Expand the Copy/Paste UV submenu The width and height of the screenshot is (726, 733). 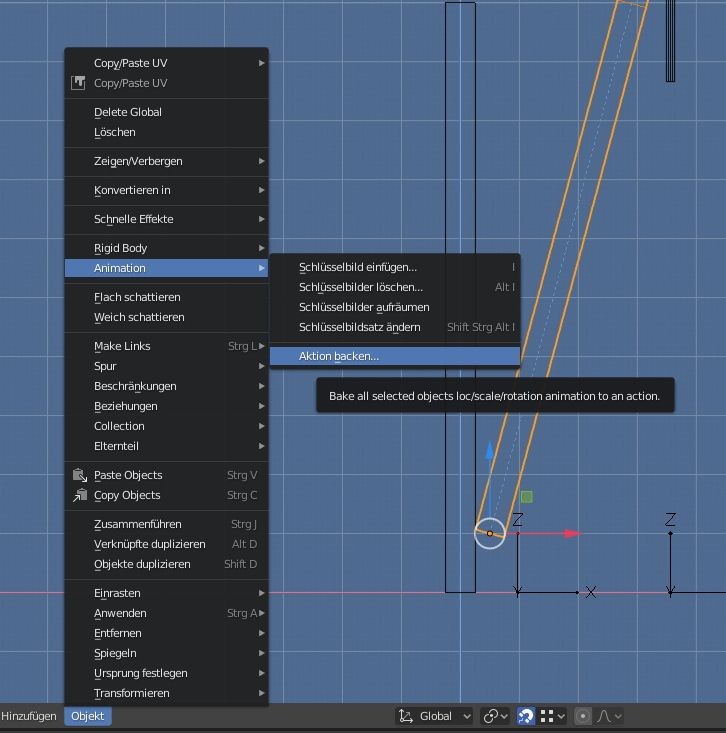coord(166,63)
